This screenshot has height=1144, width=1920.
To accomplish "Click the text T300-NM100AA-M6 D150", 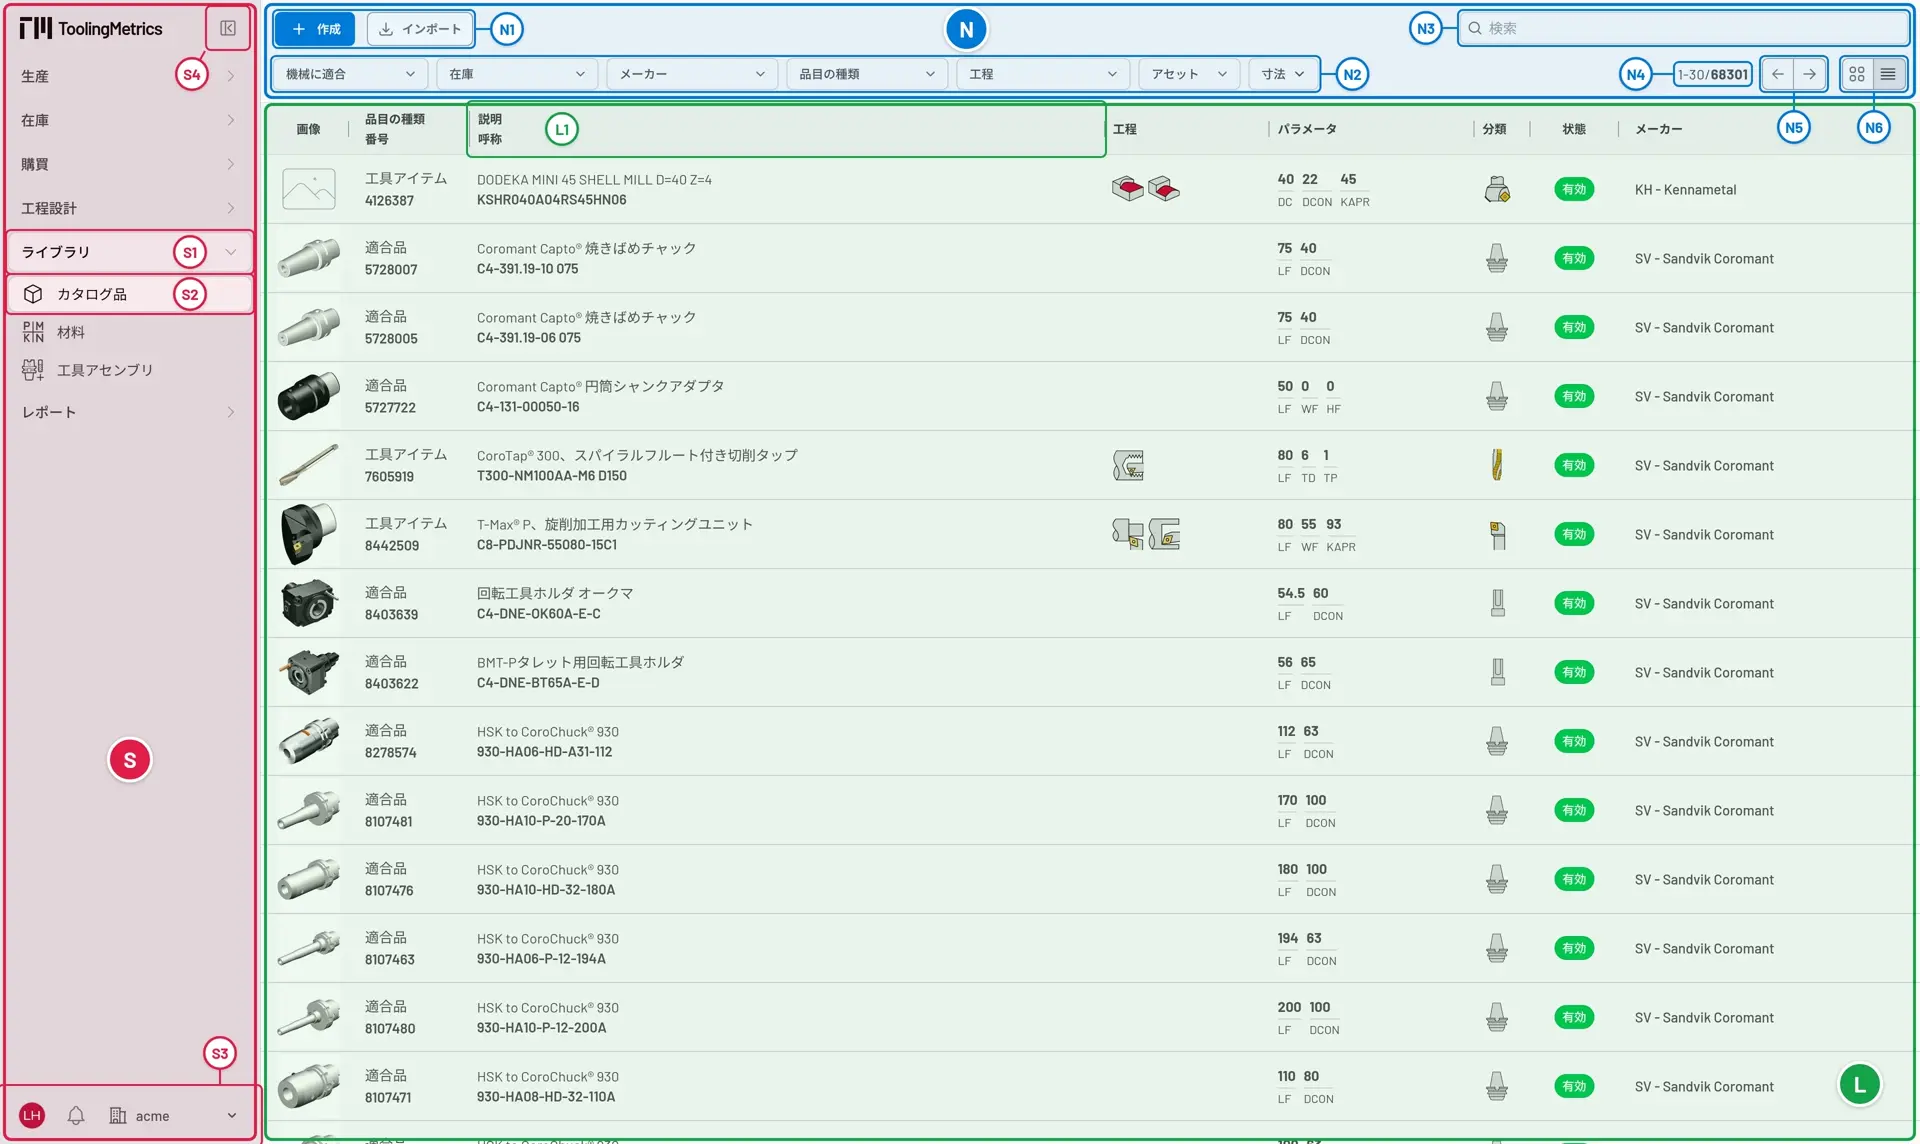I will click(x=552, y=476).
